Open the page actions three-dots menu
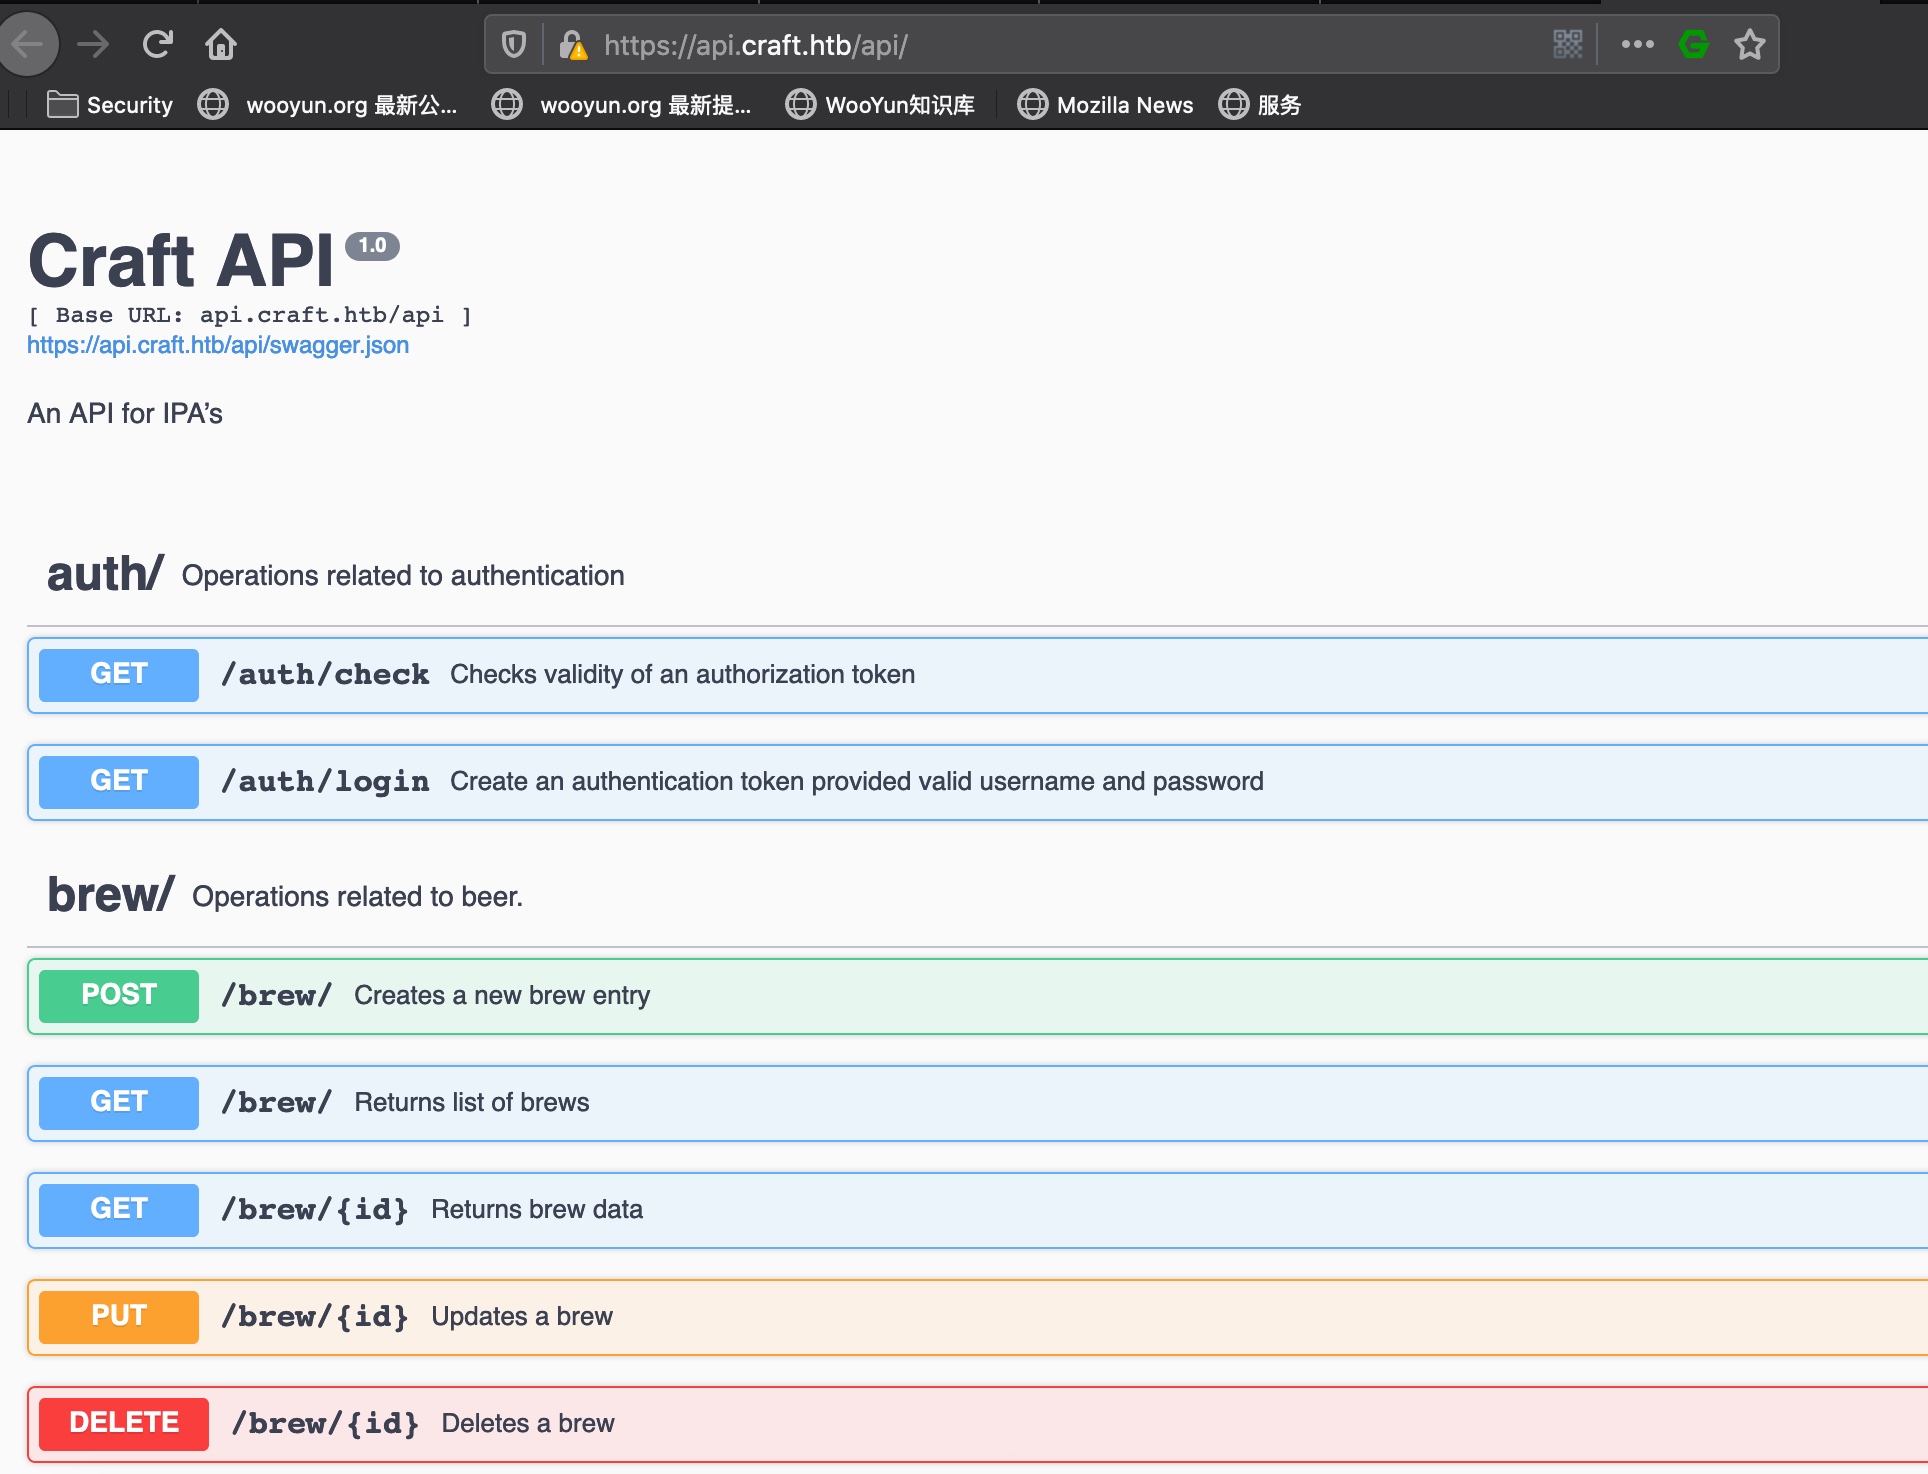Image resolution: width=1928 pixels, height=1474 pixels. [x=1637, y=45]
